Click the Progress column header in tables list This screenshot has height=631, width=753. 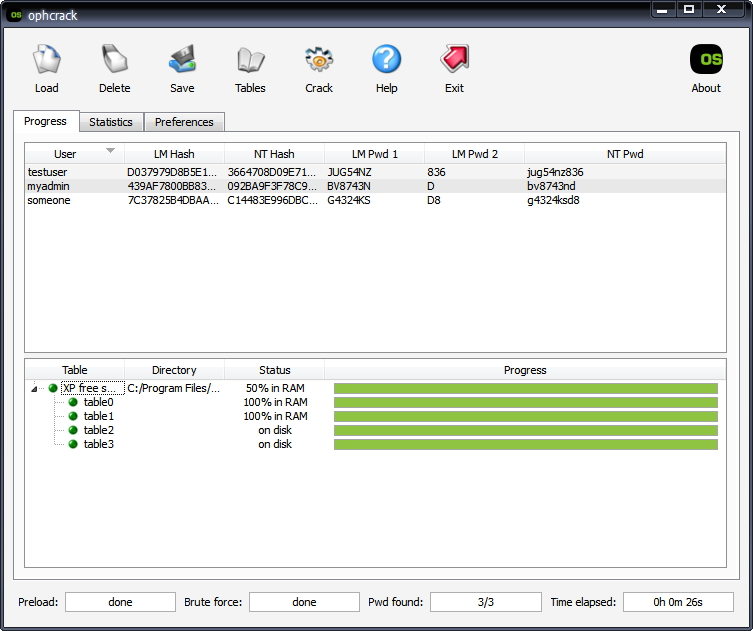coord(525,370)
